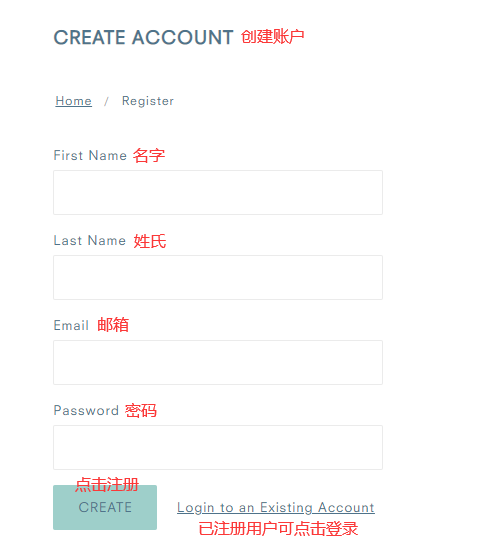Image resolution: width=493 pixels, height=553 pixels.
Task: Click the Email field label
Action: pos(71,325)
